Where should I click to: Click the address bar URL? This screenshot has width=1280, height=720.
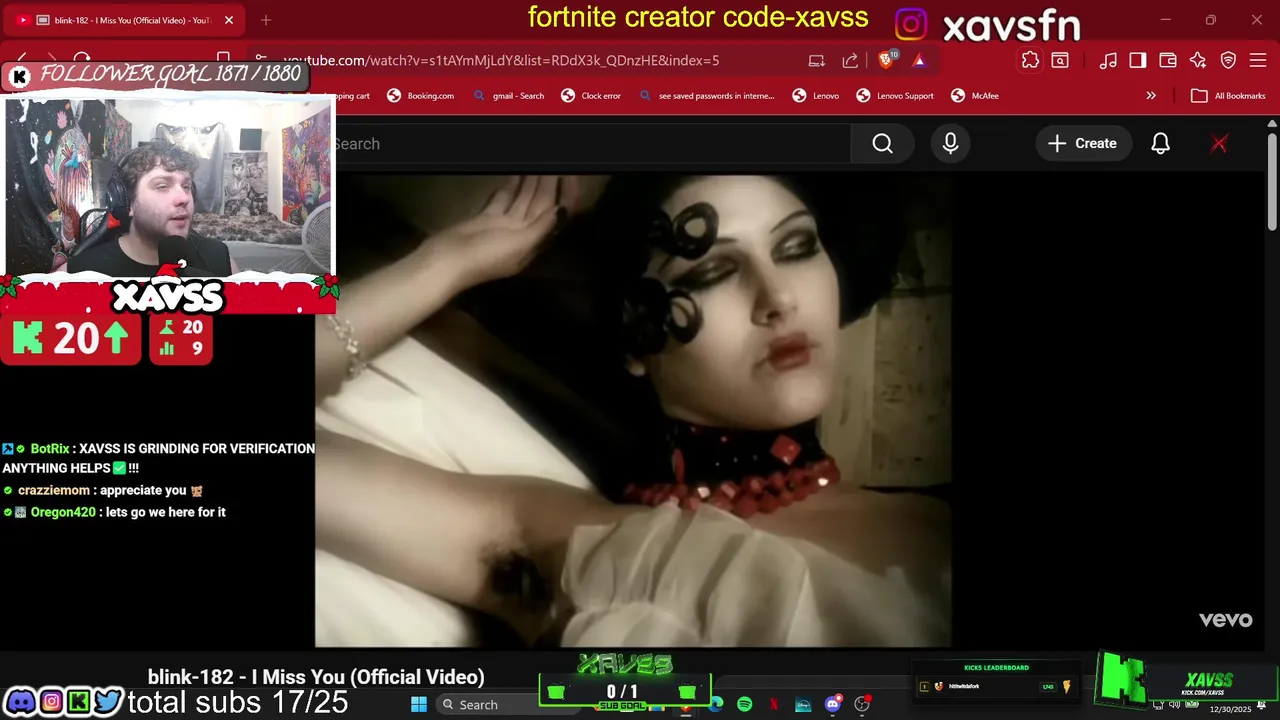pos(501,60)
